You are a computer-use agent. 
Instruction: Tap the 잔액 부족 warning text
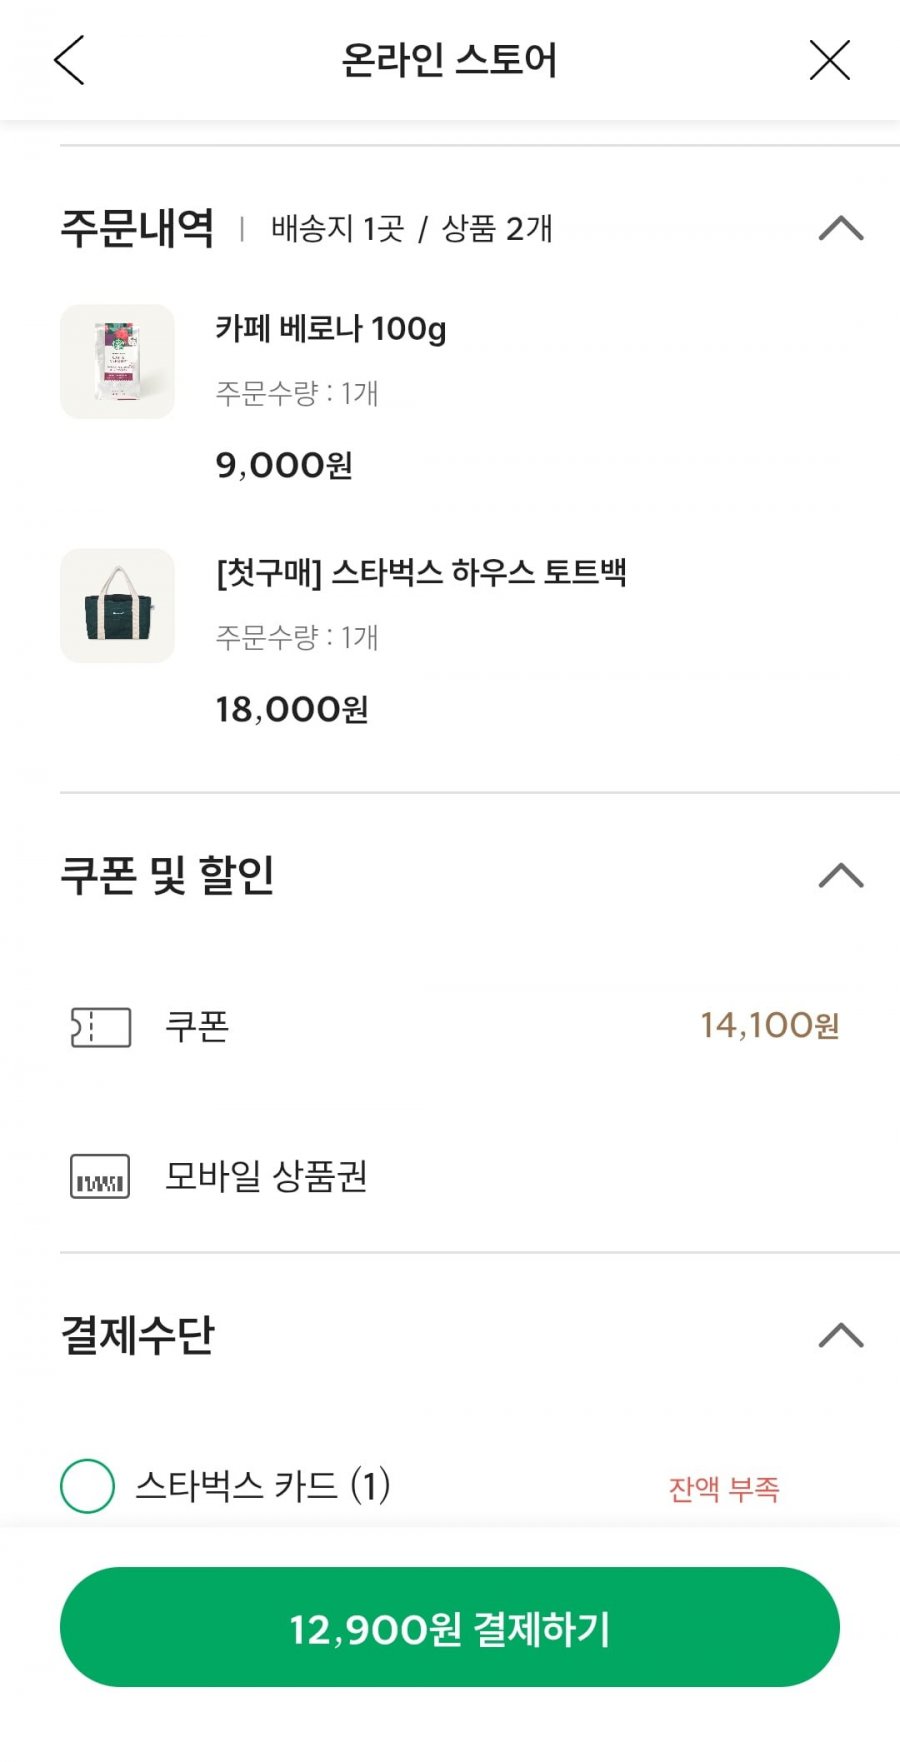pos(723,1489)
